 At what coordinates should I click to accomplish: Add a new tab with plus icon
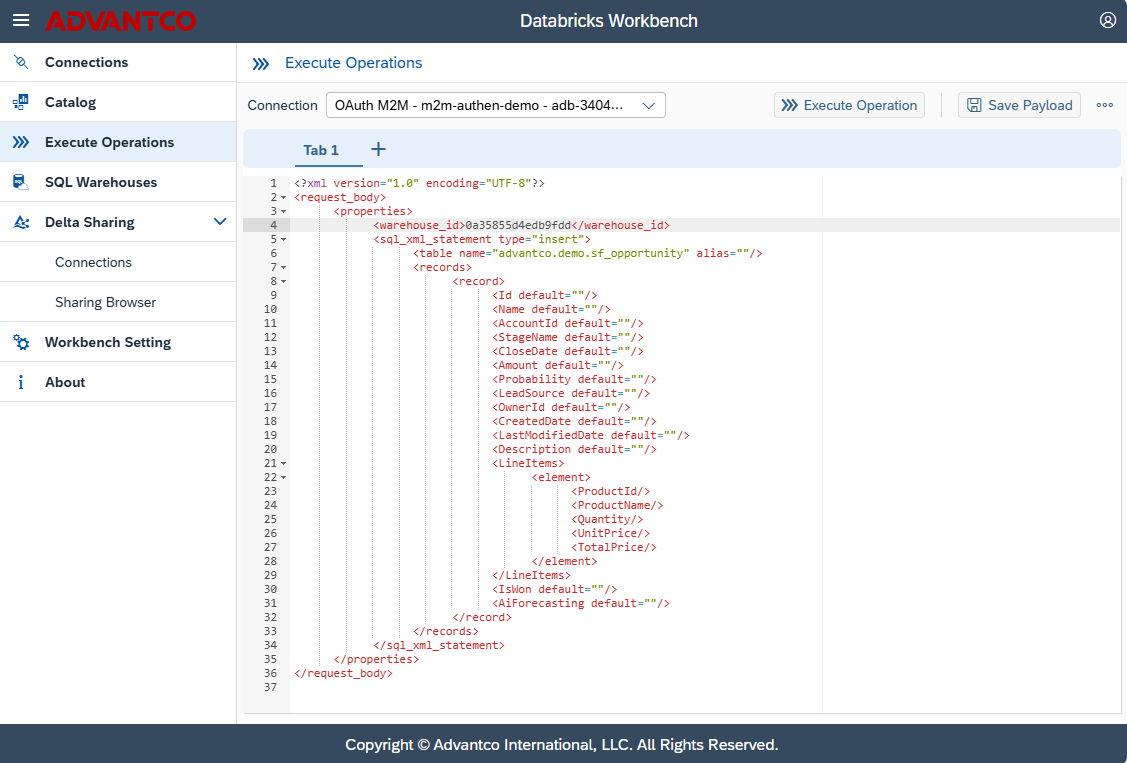pyautogui.click(x=378, y=149)
